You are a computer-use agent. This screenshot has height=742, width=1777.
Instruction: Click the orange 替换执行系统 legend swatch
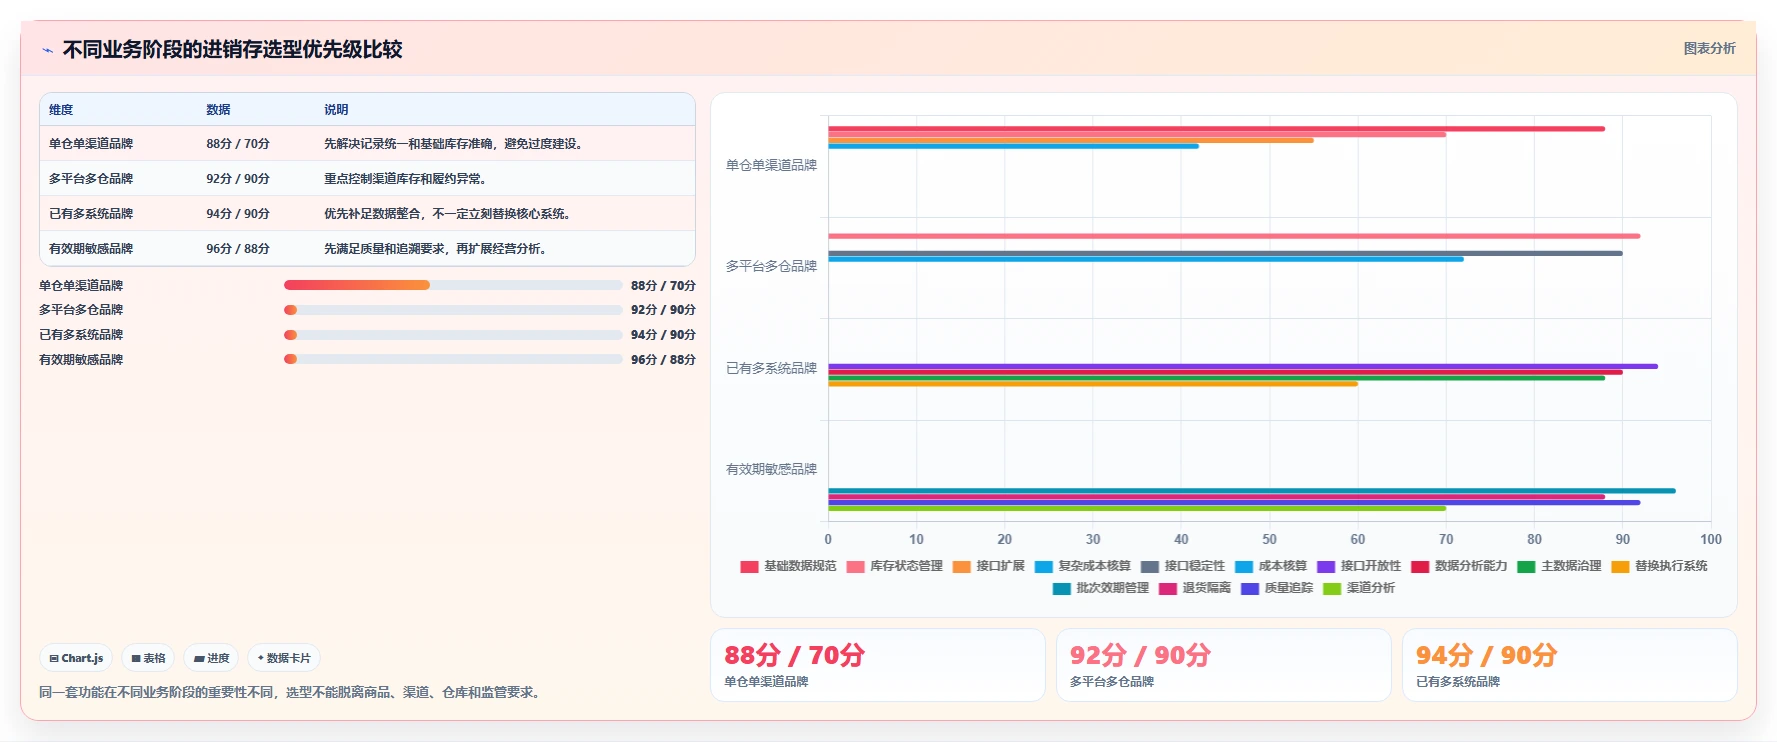pyautogui.click(x=1620, y=567)
